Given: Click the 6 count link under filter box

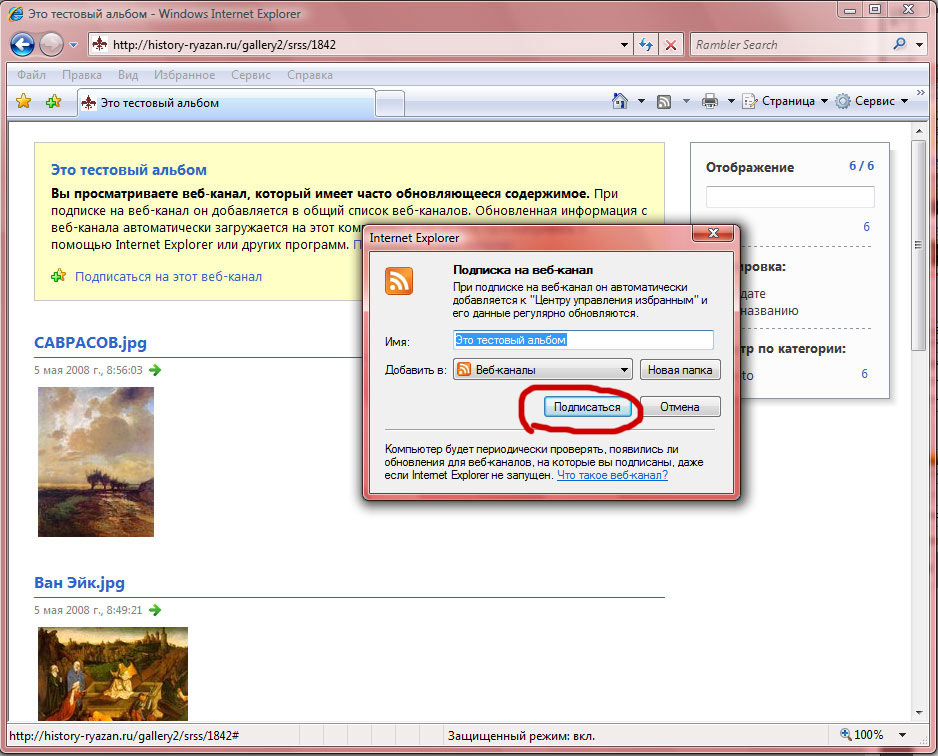Looking at the screenshot, I should click(866, 227).
